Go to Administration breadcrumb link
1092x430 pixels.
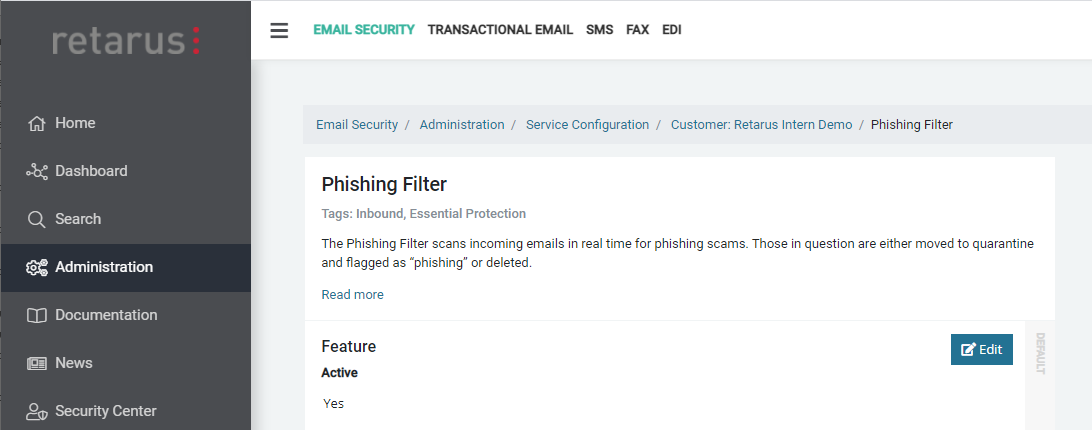[462, 125]
